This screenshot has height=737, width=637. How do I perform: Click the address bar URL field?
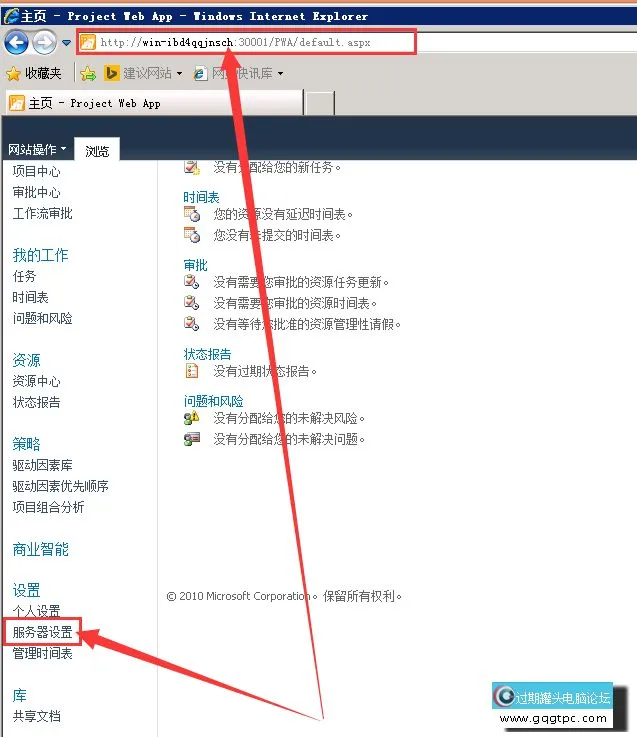246,42
